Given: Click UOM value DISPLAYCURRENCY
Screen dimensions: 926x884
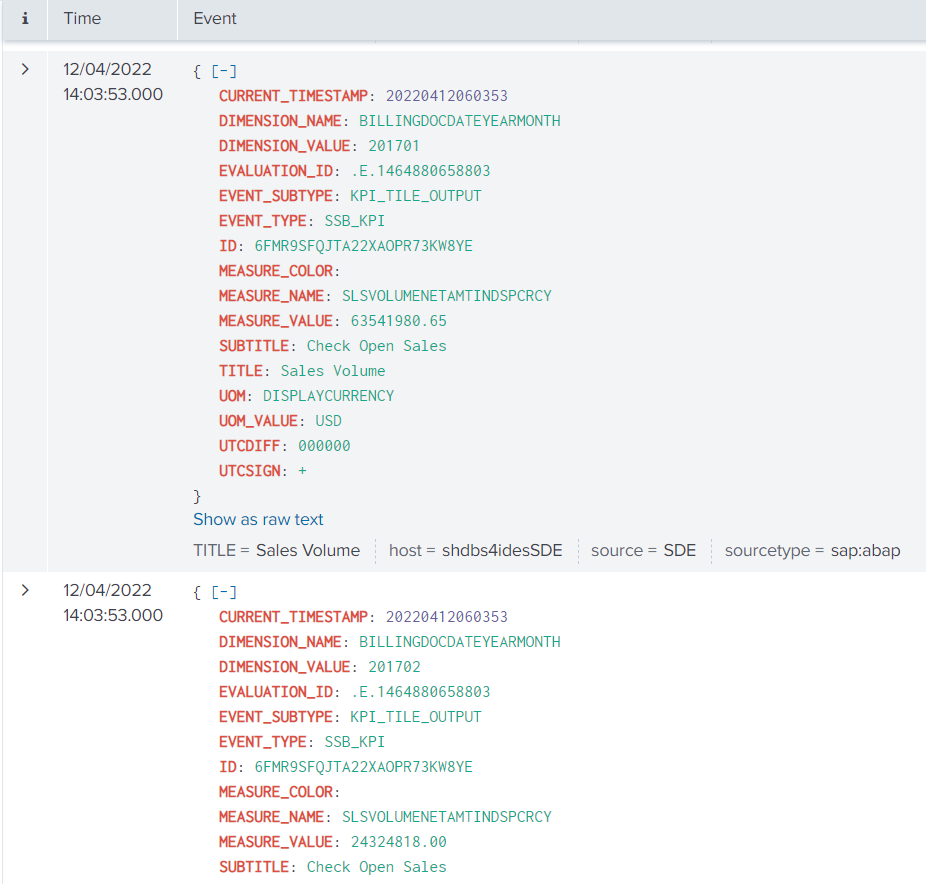Looking at the screenshot, I should point(328,396).
